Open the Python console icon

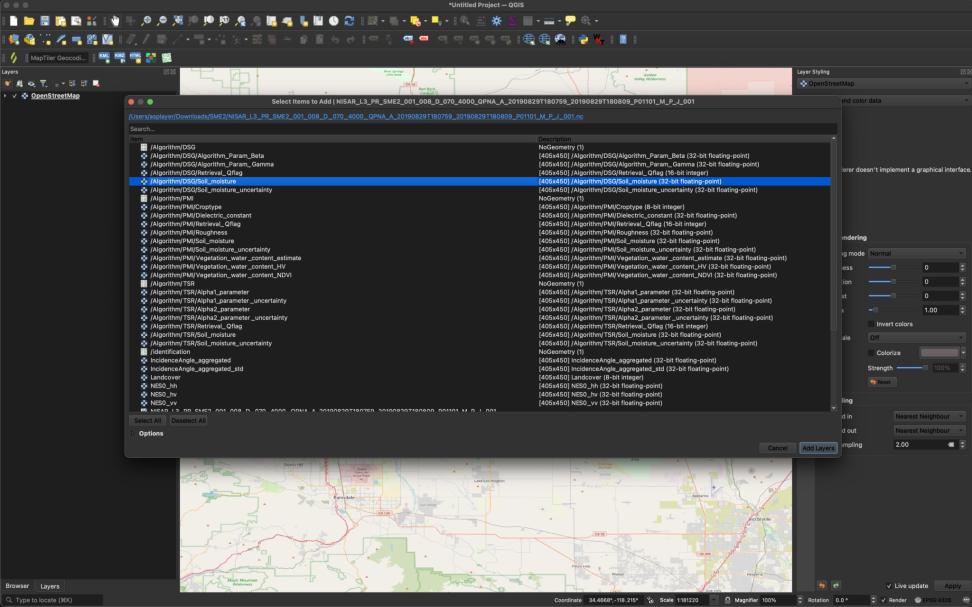583,40
